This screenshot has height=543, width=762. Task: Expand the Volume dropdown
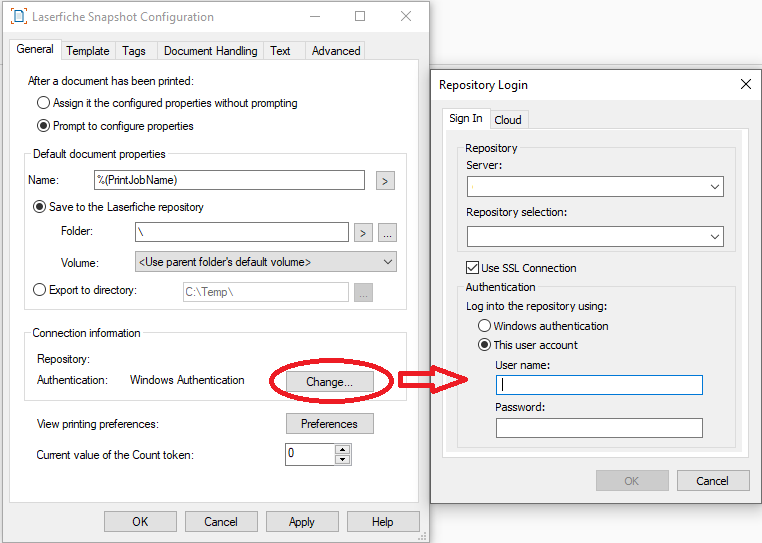point(266,262)
